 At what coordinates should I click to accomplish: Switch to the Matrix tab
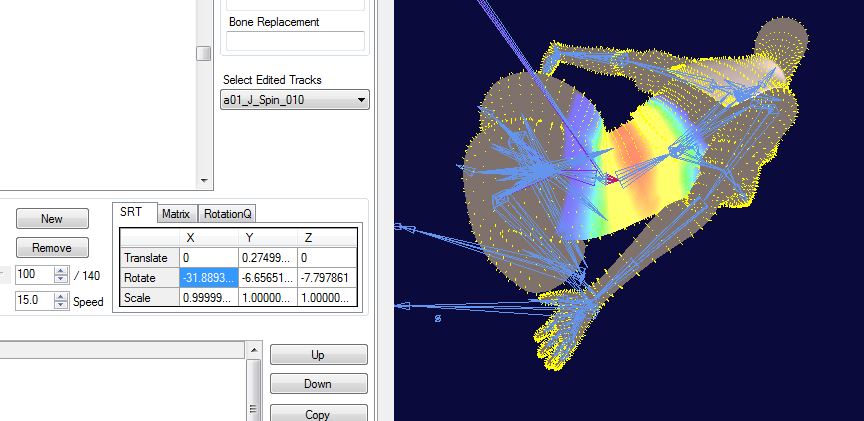point(176,214)
